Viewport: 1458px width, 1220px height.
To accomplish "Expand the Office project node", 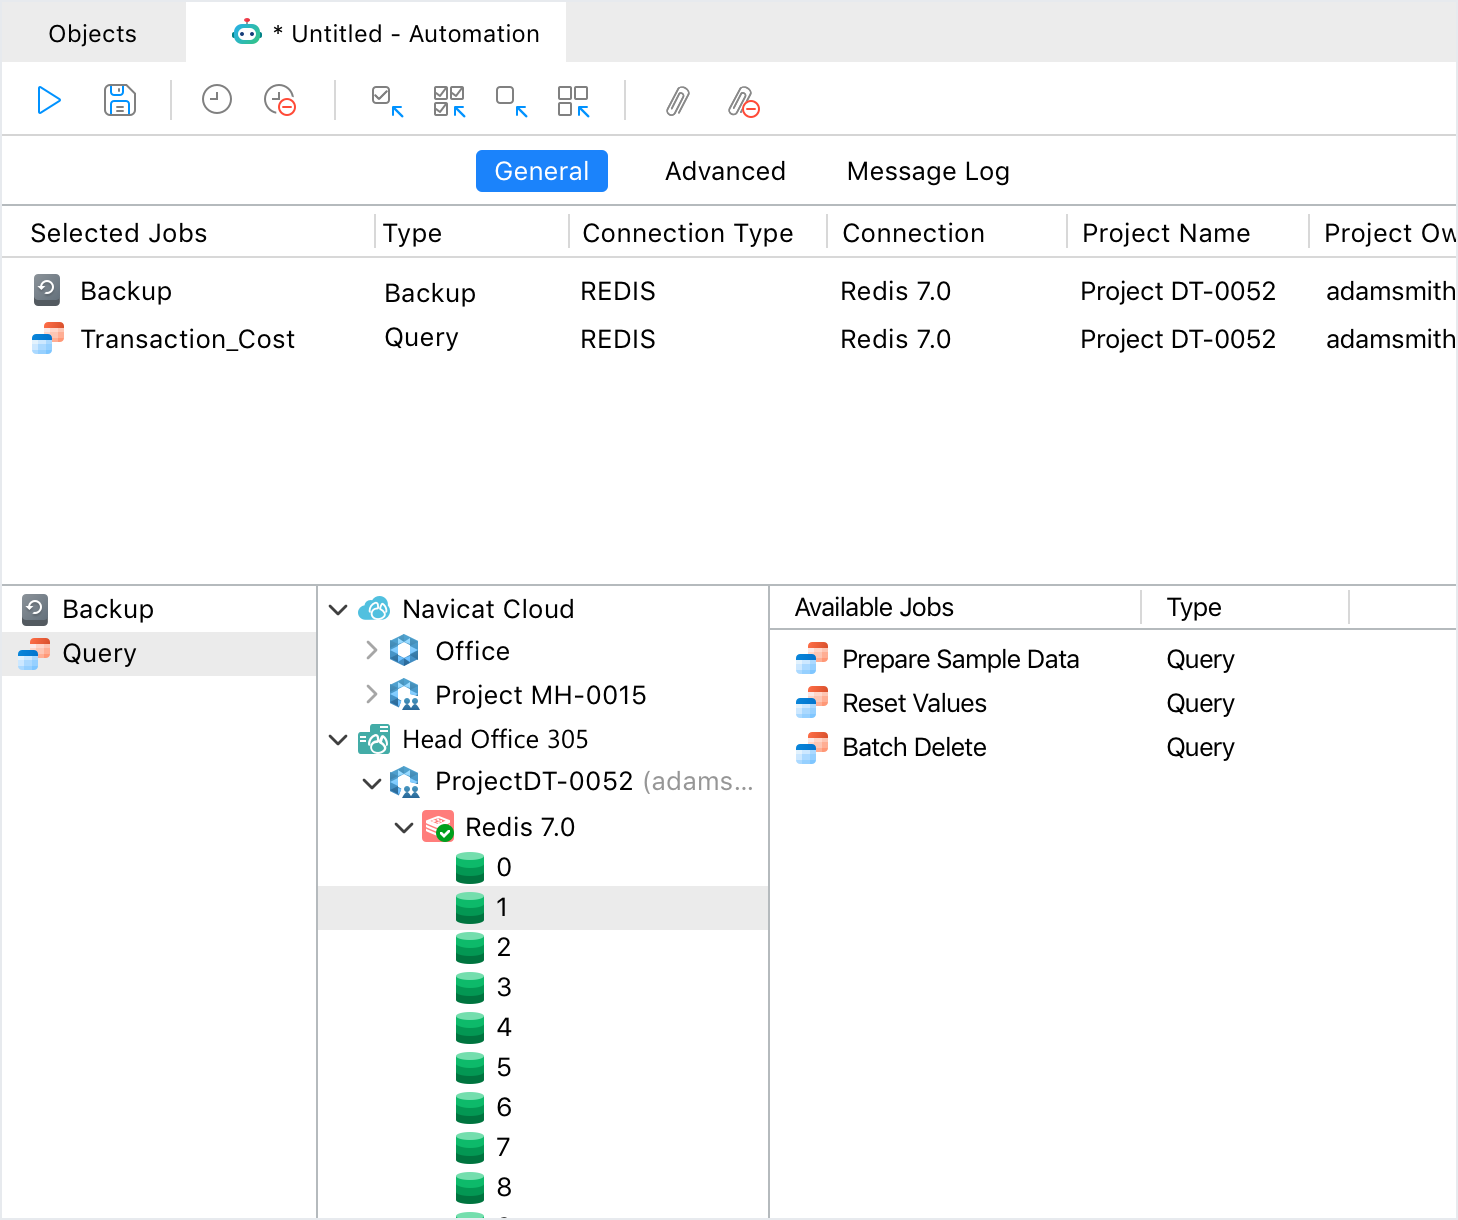I will point(371,650).
